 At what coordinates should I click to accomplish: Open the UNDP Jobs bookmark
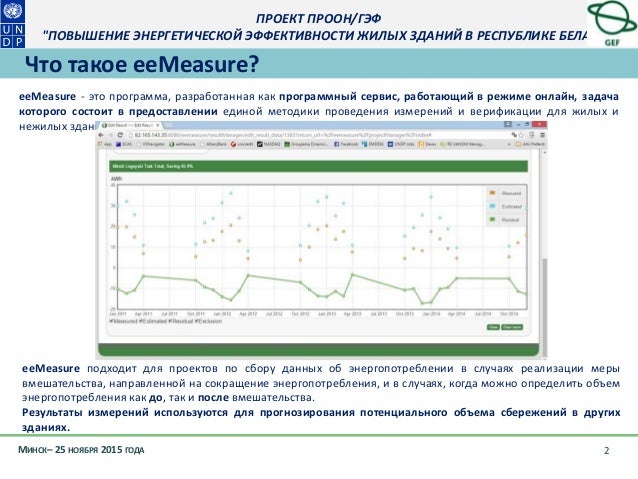coord(401,144)
